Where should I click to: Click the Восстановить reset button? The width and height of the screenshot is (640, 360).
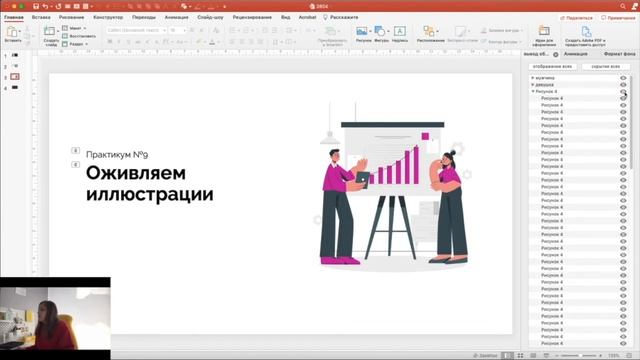(79, 36)
